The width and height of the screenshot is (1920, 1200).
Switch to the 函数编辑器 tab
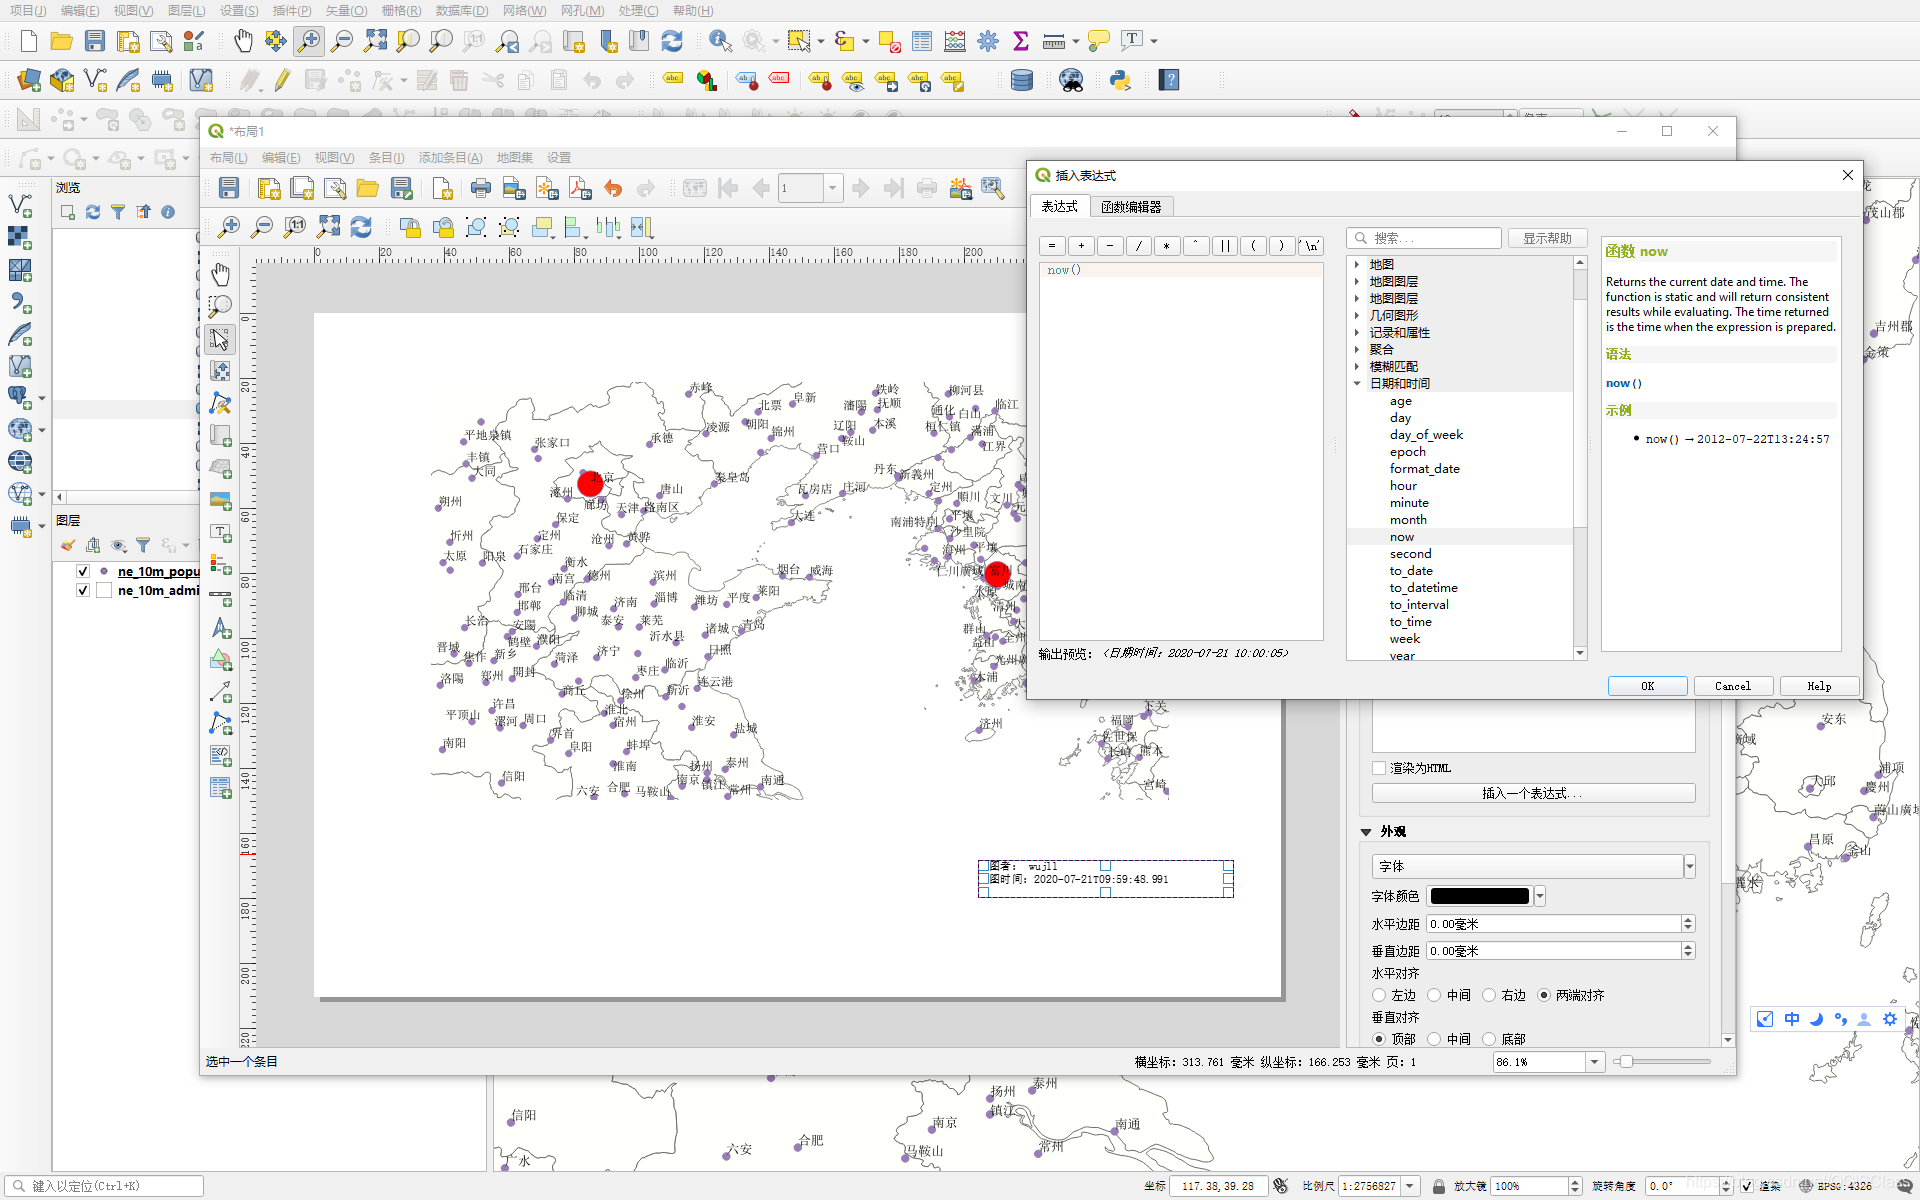pos(1131,206)
